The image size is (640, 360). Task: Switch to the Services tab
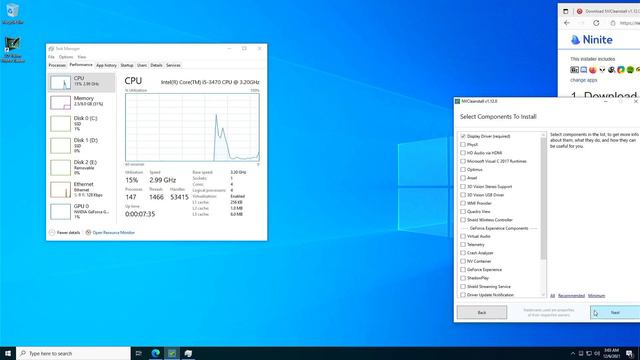(x=173, y=65)
